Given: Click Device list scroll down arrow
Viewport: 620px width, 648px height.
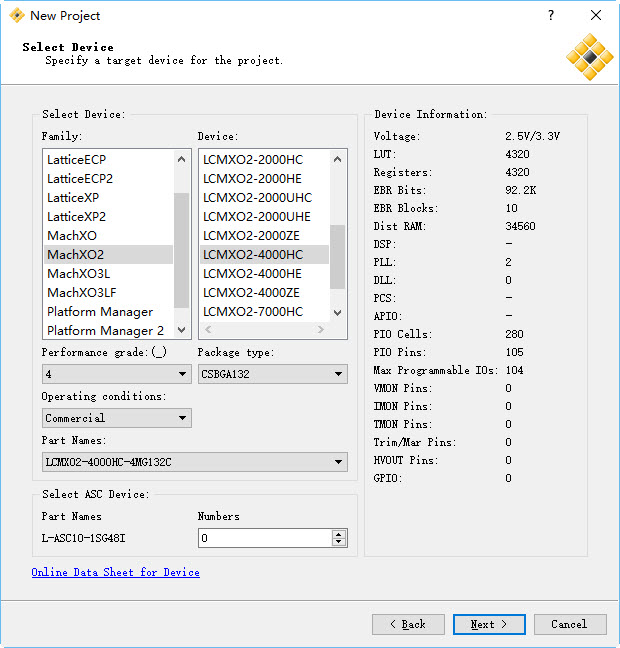Looking at the screenshot, I should (x=338, y=312).
